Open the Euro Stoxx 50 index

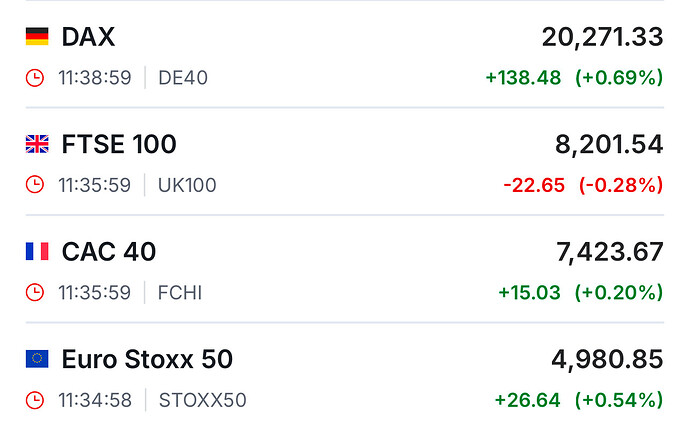click(147, 359)
